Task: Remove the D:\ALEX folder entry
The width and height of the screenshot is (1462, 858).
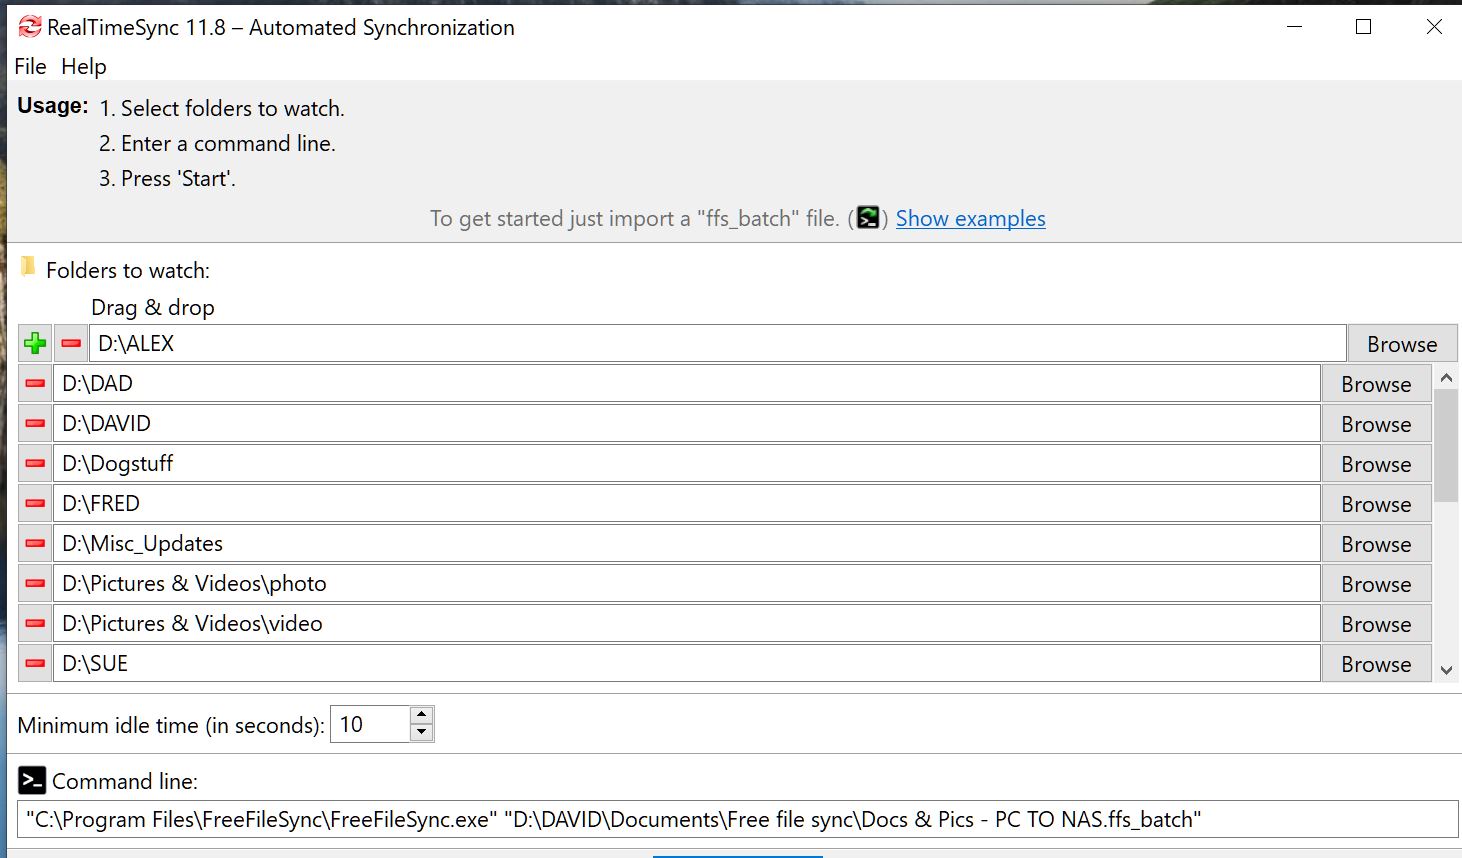Action: click(71, 344)
